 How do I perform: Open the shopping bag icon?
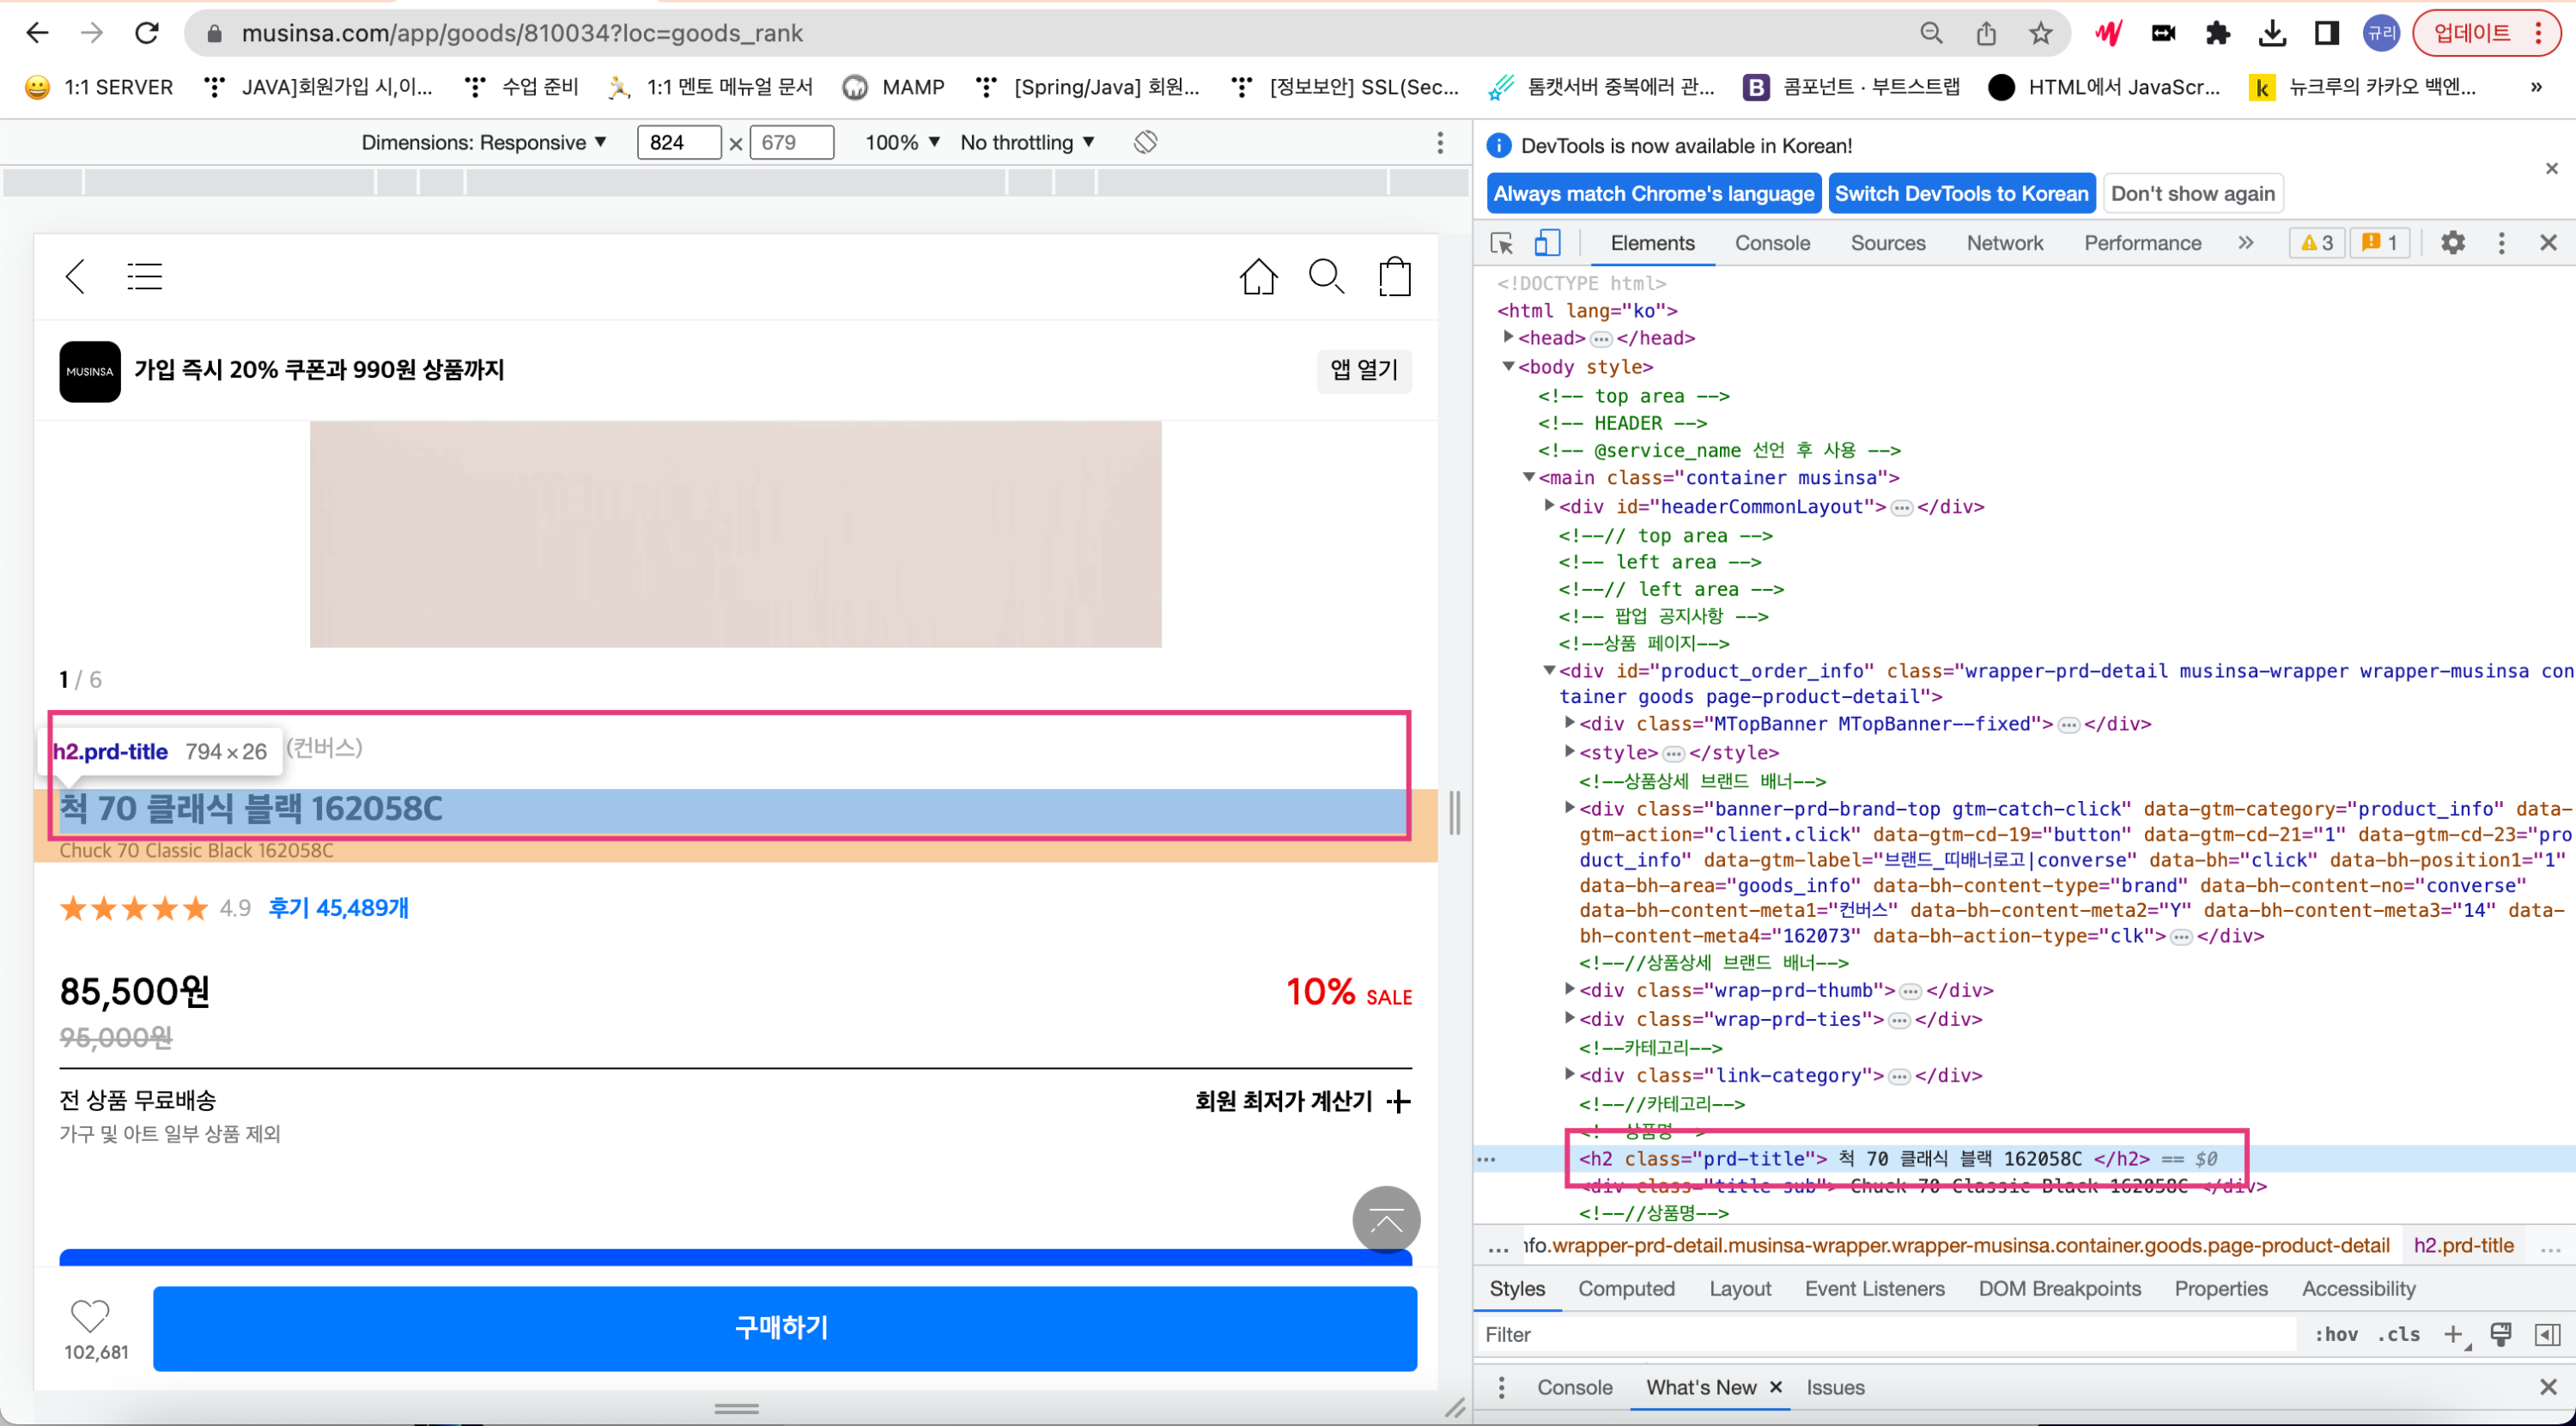[x=1394, y=277]
